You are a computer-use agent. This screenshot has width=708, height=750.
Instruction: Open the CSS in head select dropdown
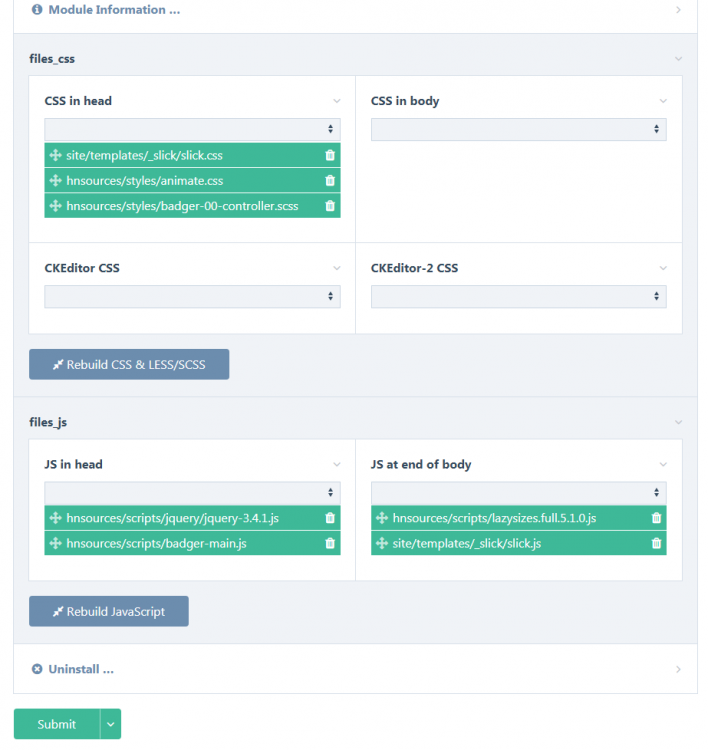(x=192, y=129)
